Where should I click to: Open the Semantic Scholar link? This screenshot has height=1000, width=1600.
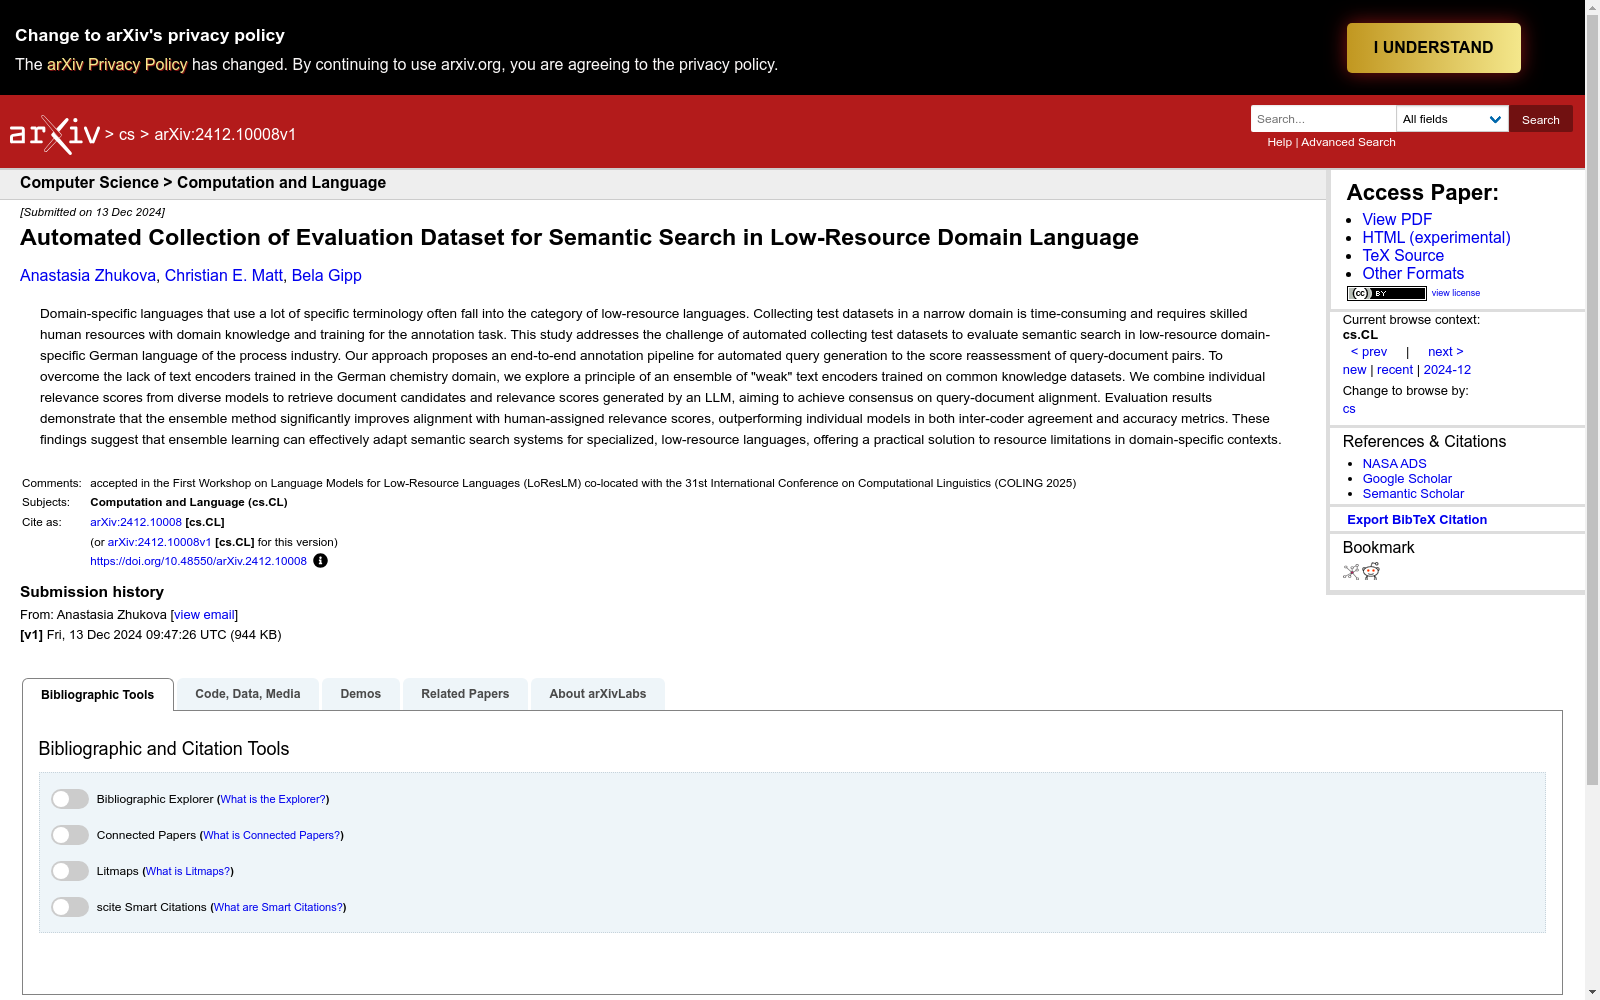pyautogui.click(x=1413, y=494)
